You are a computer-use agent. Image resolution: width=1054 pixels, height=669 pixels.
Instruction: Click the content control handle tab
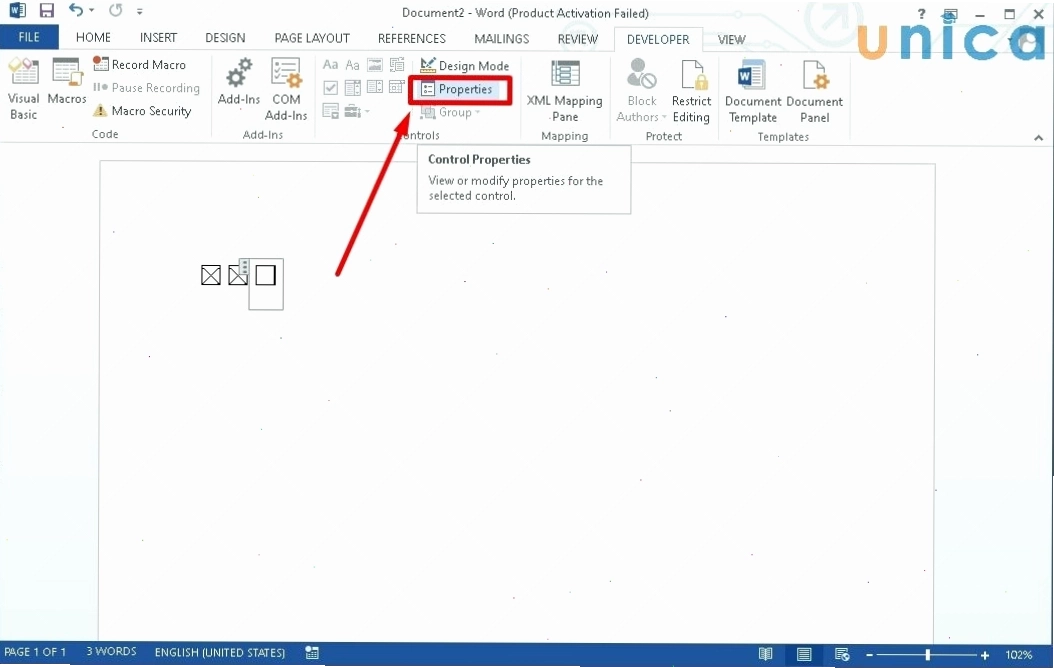[x=245, y=269]
